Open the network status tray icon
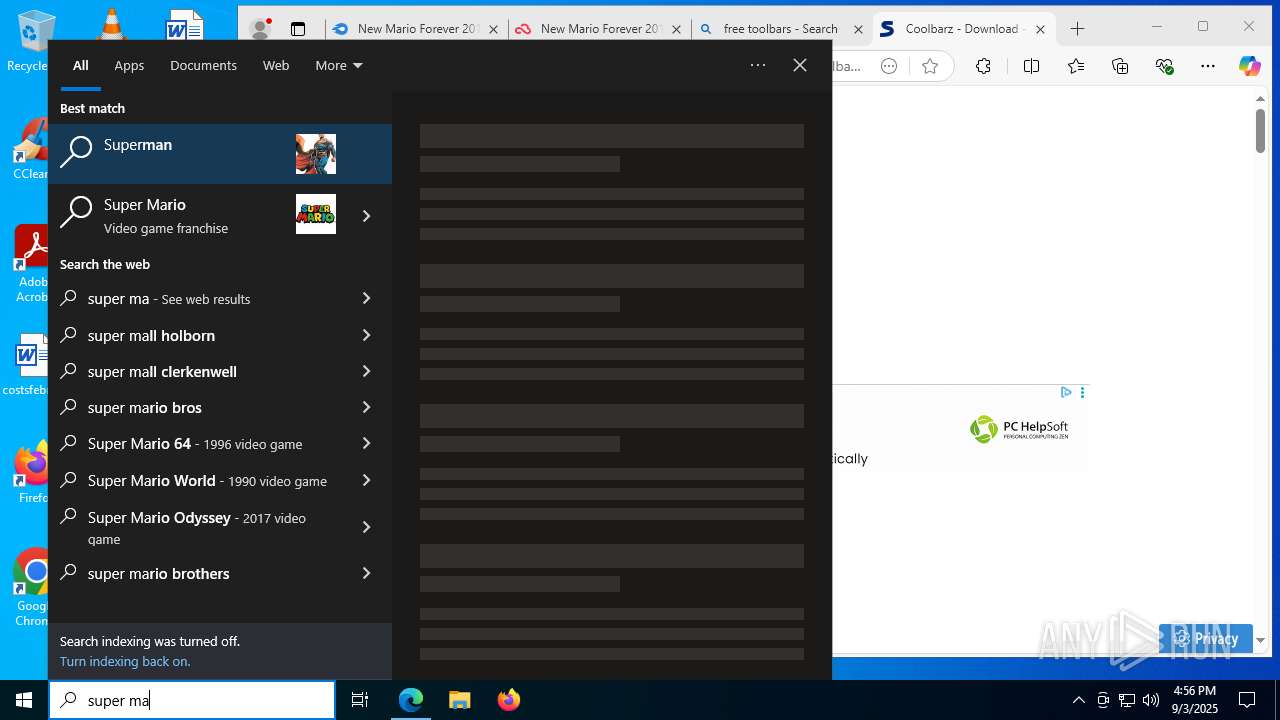 pyautogui.click(x=1127, y=700)
